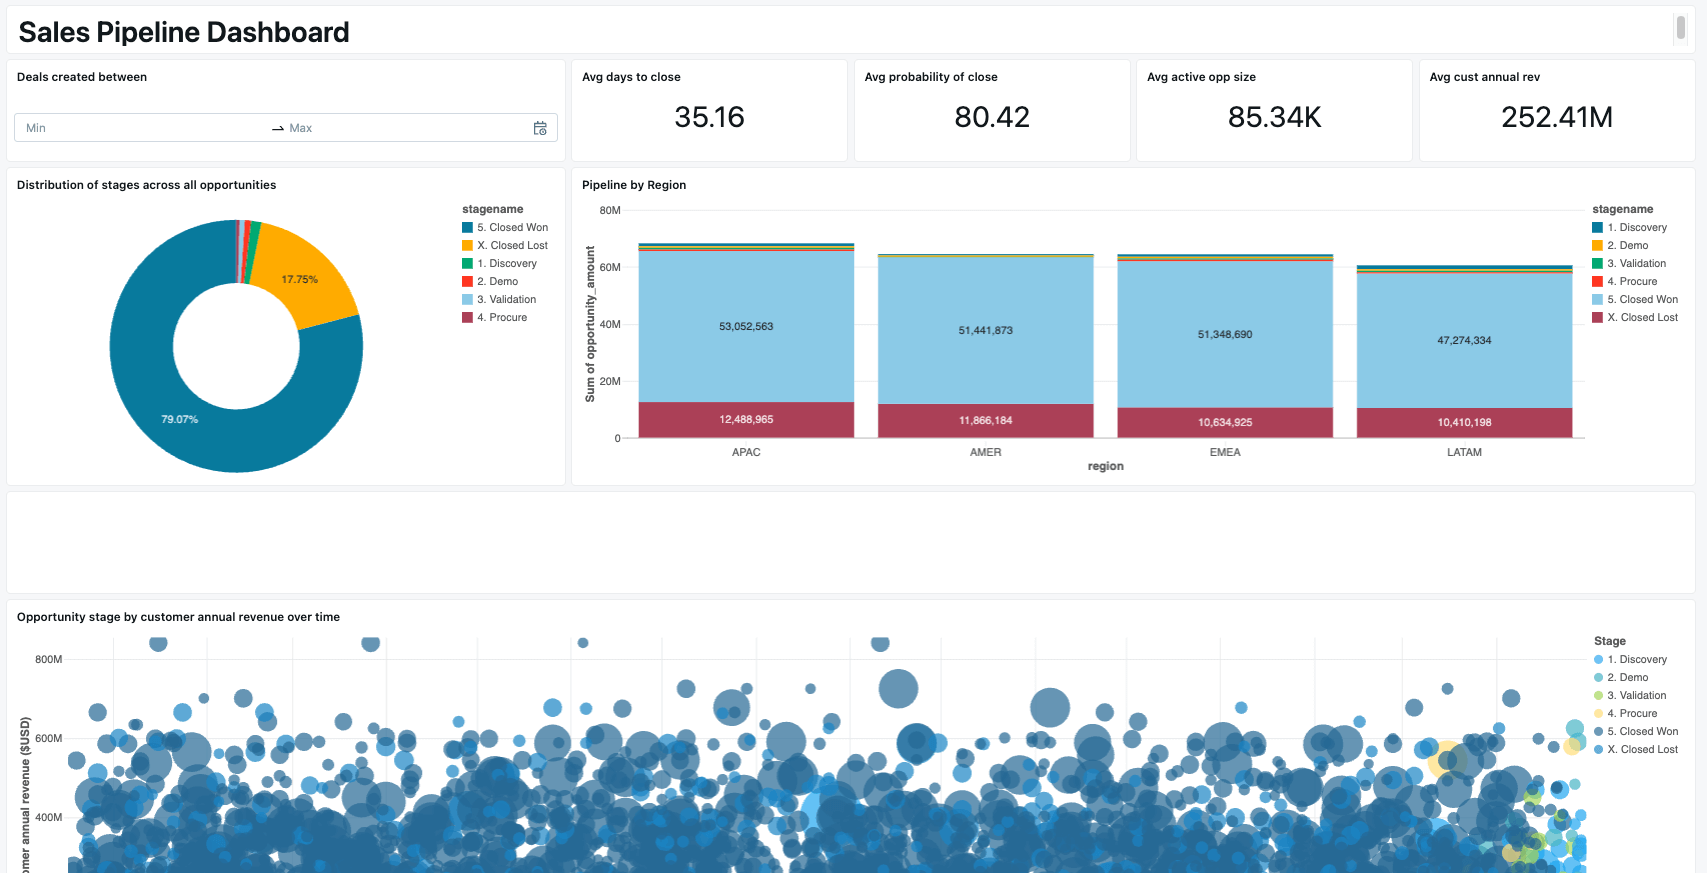
Task: Click X. Closed Lost square in Pipeline legend
Action: [x=1597, y=318]
